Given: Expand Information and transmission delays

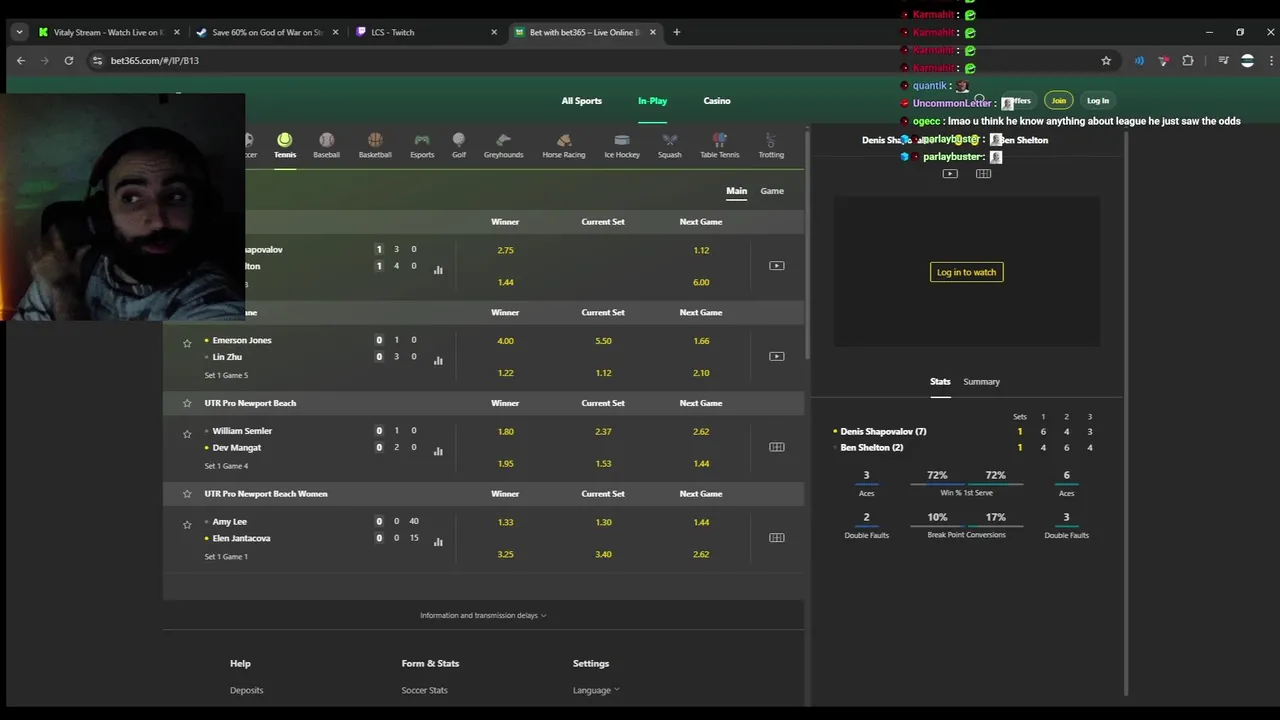Looking at the screenshot, I should [483, 616].
